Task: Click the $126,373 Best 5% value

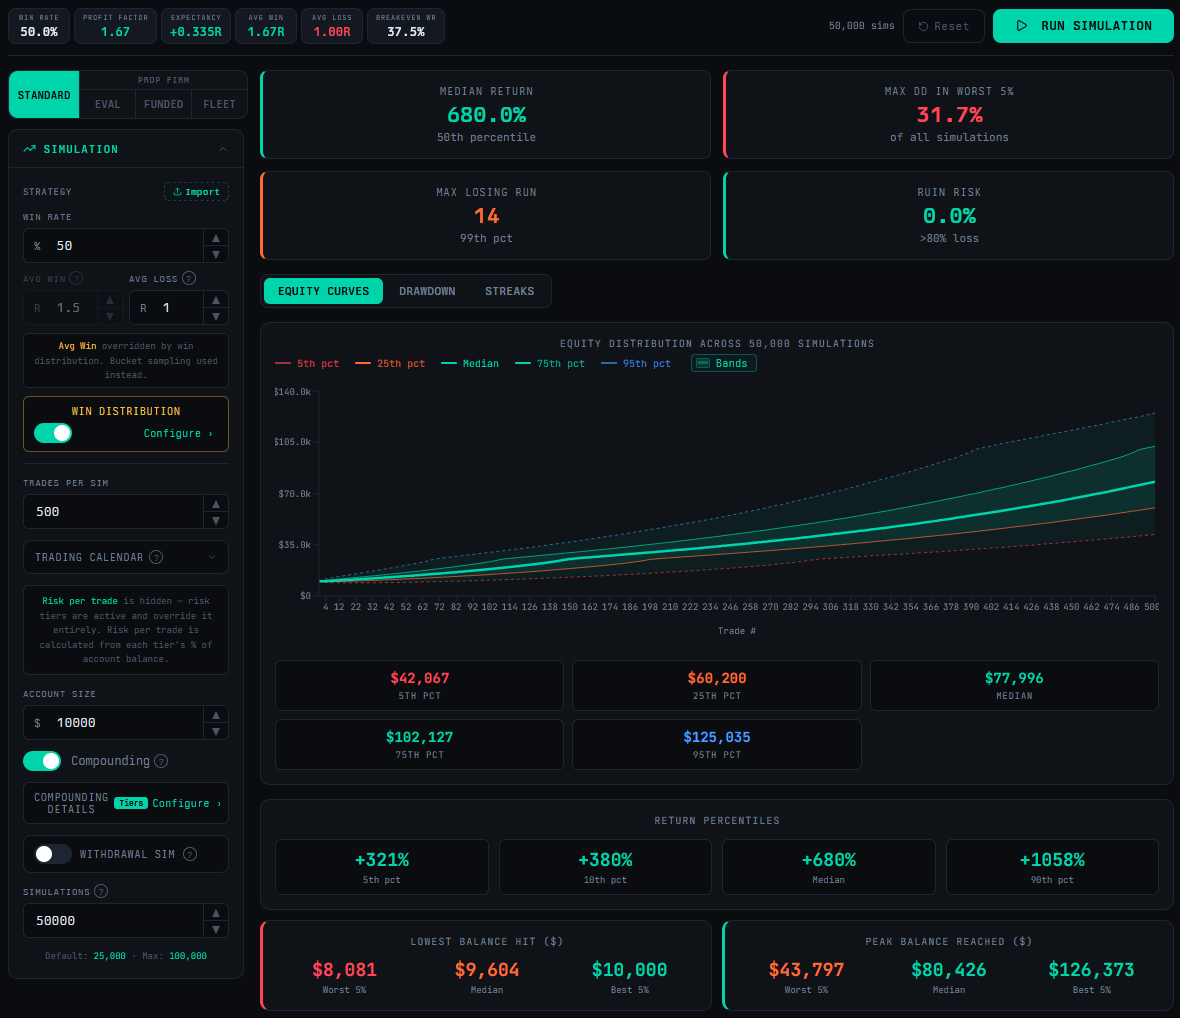Action: click(1091, 970)
